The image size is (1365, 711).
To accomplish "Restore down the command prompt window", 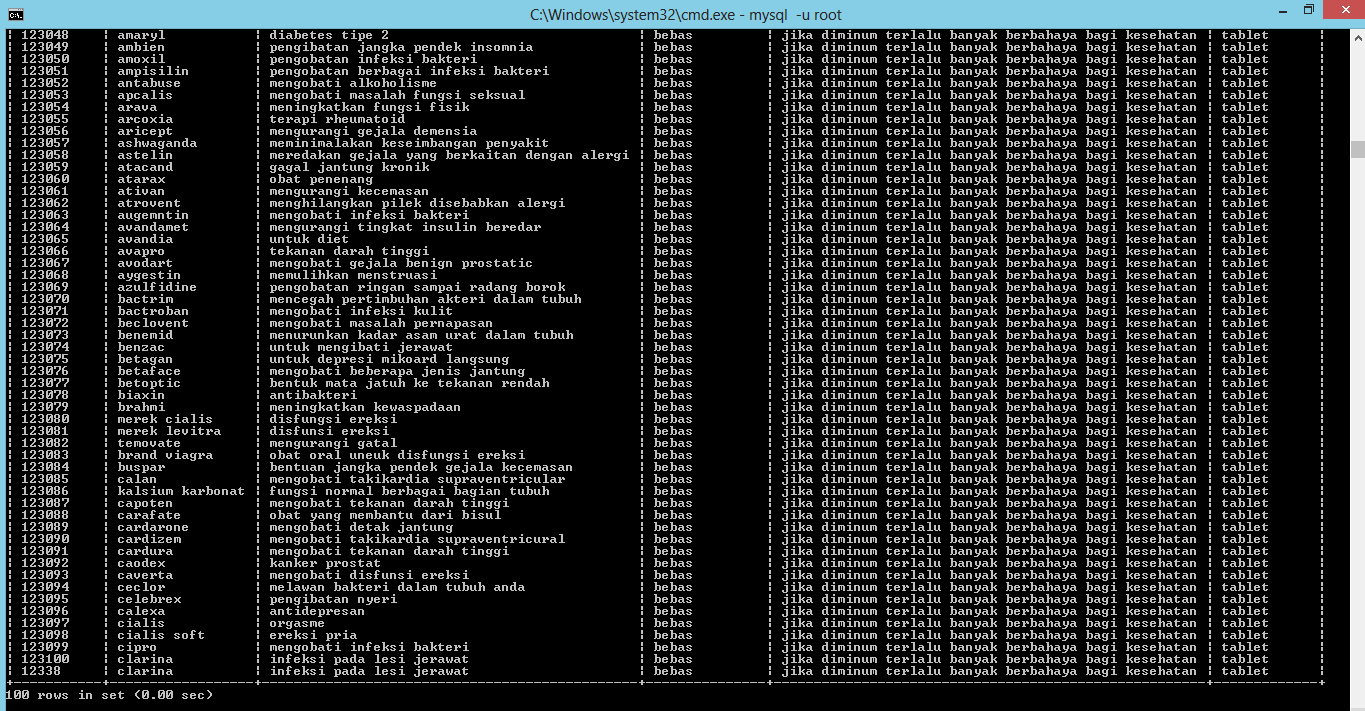I will (1309, 11).
